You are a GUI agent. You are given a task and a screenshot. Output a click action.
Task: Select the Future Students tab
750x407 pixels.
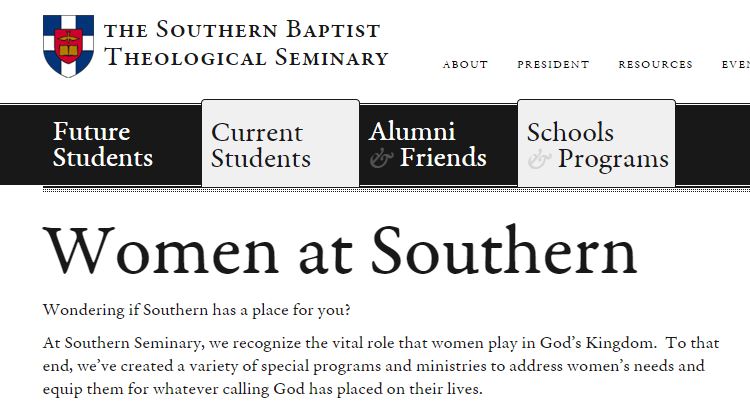[103, 145]
